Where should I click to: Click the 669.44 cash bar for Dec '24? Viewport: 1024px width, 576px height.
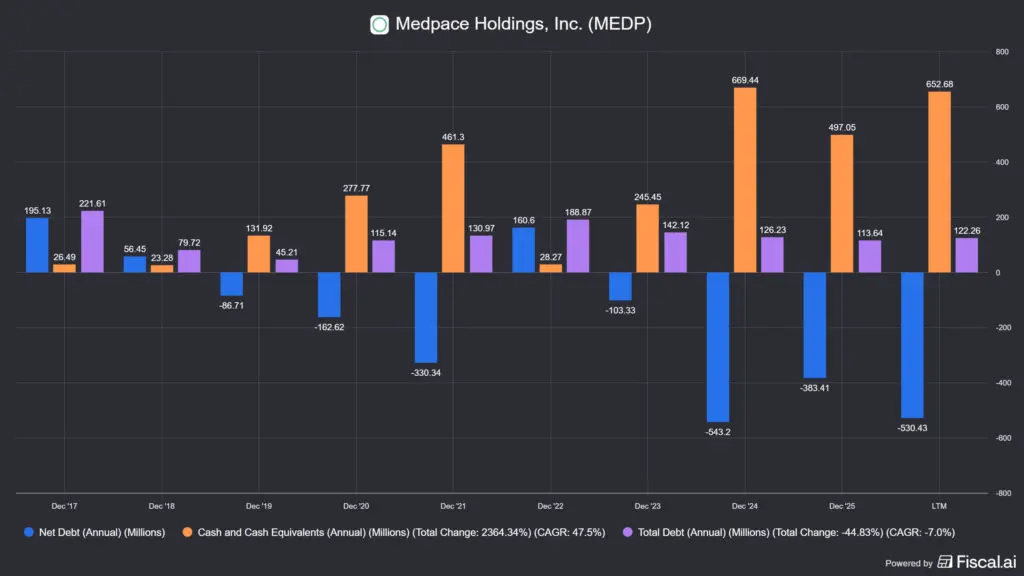(x=745, y=180)
